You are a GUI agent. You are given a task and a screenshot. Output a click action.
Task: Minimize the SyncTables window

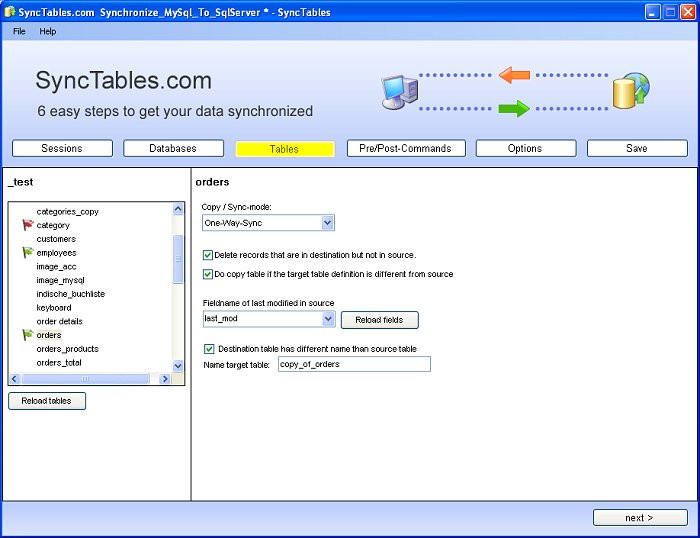coord(652,12)
